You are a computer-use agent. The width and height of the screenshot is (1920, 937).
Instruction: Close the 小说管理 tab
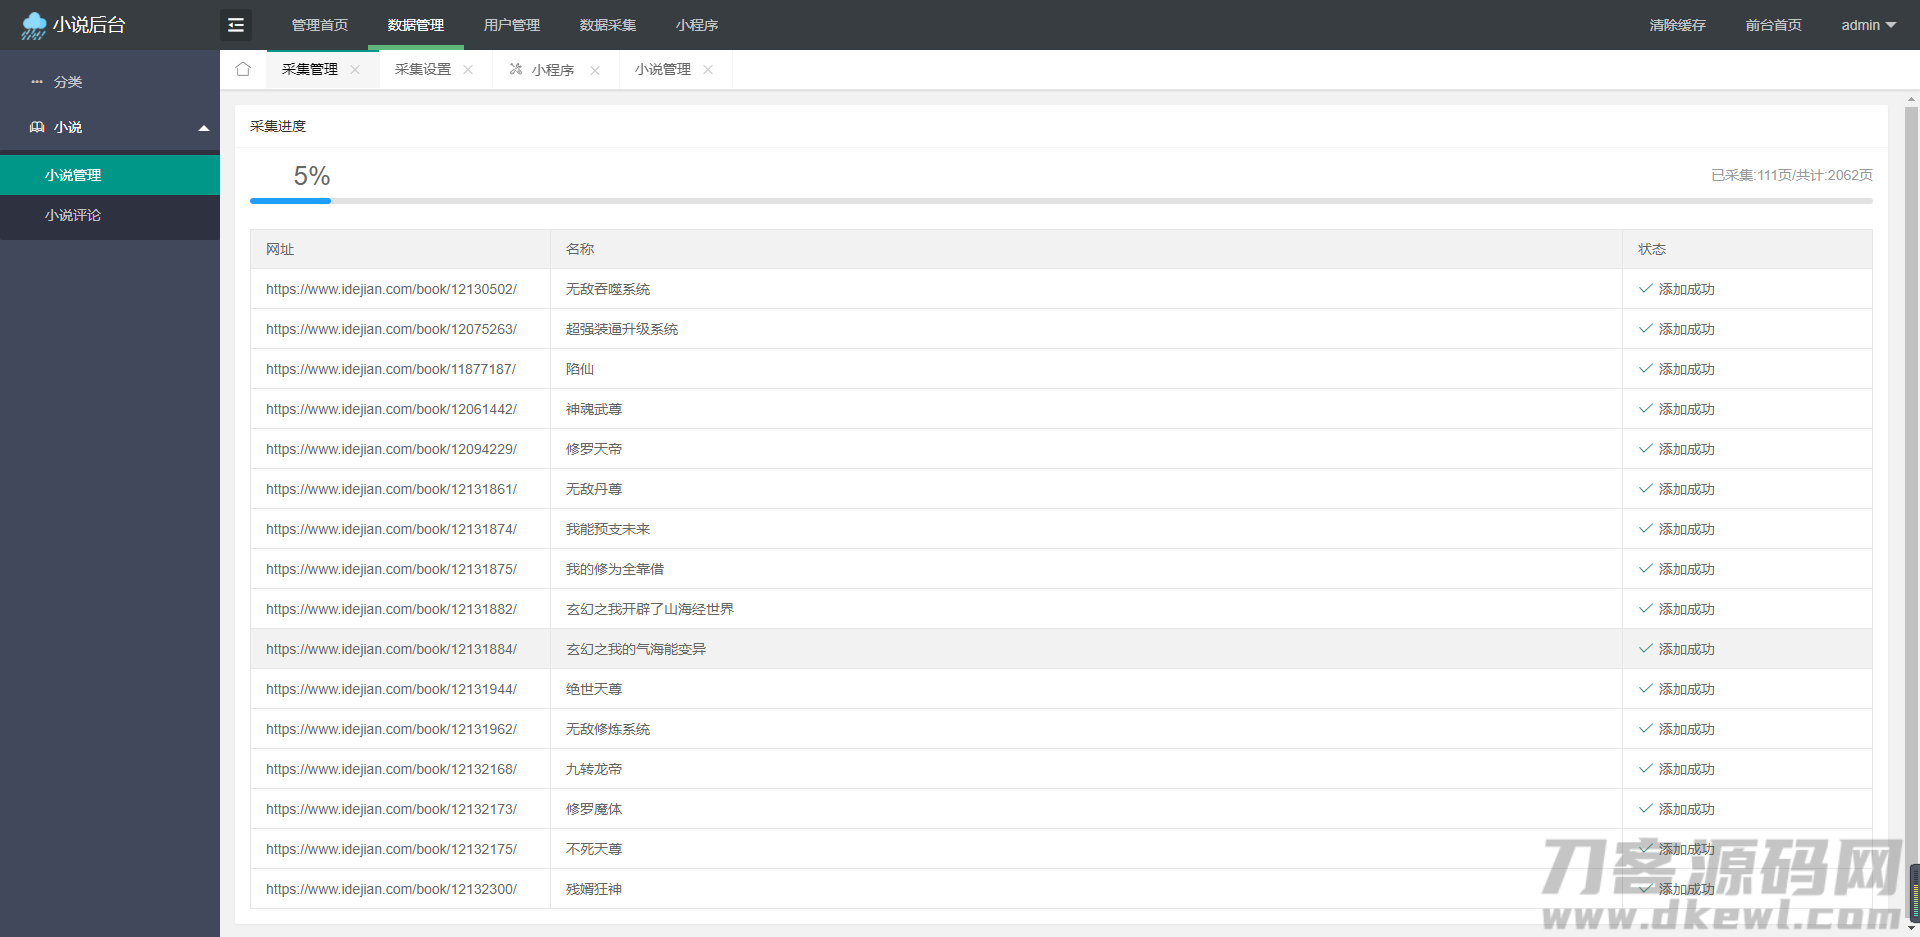pos(708,70)
